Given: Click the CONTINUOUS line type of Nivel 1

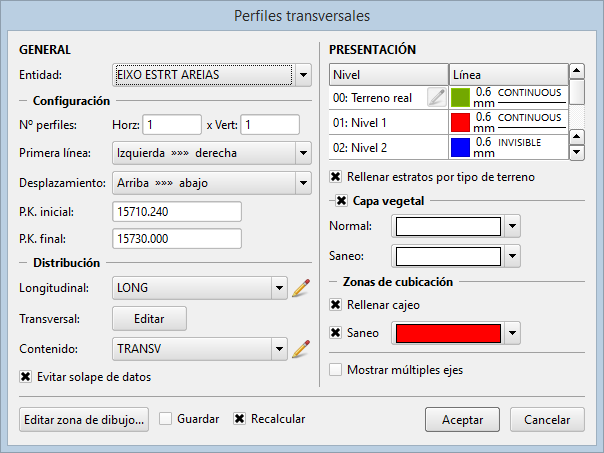Looking at the screenshot, I should 531,120.
